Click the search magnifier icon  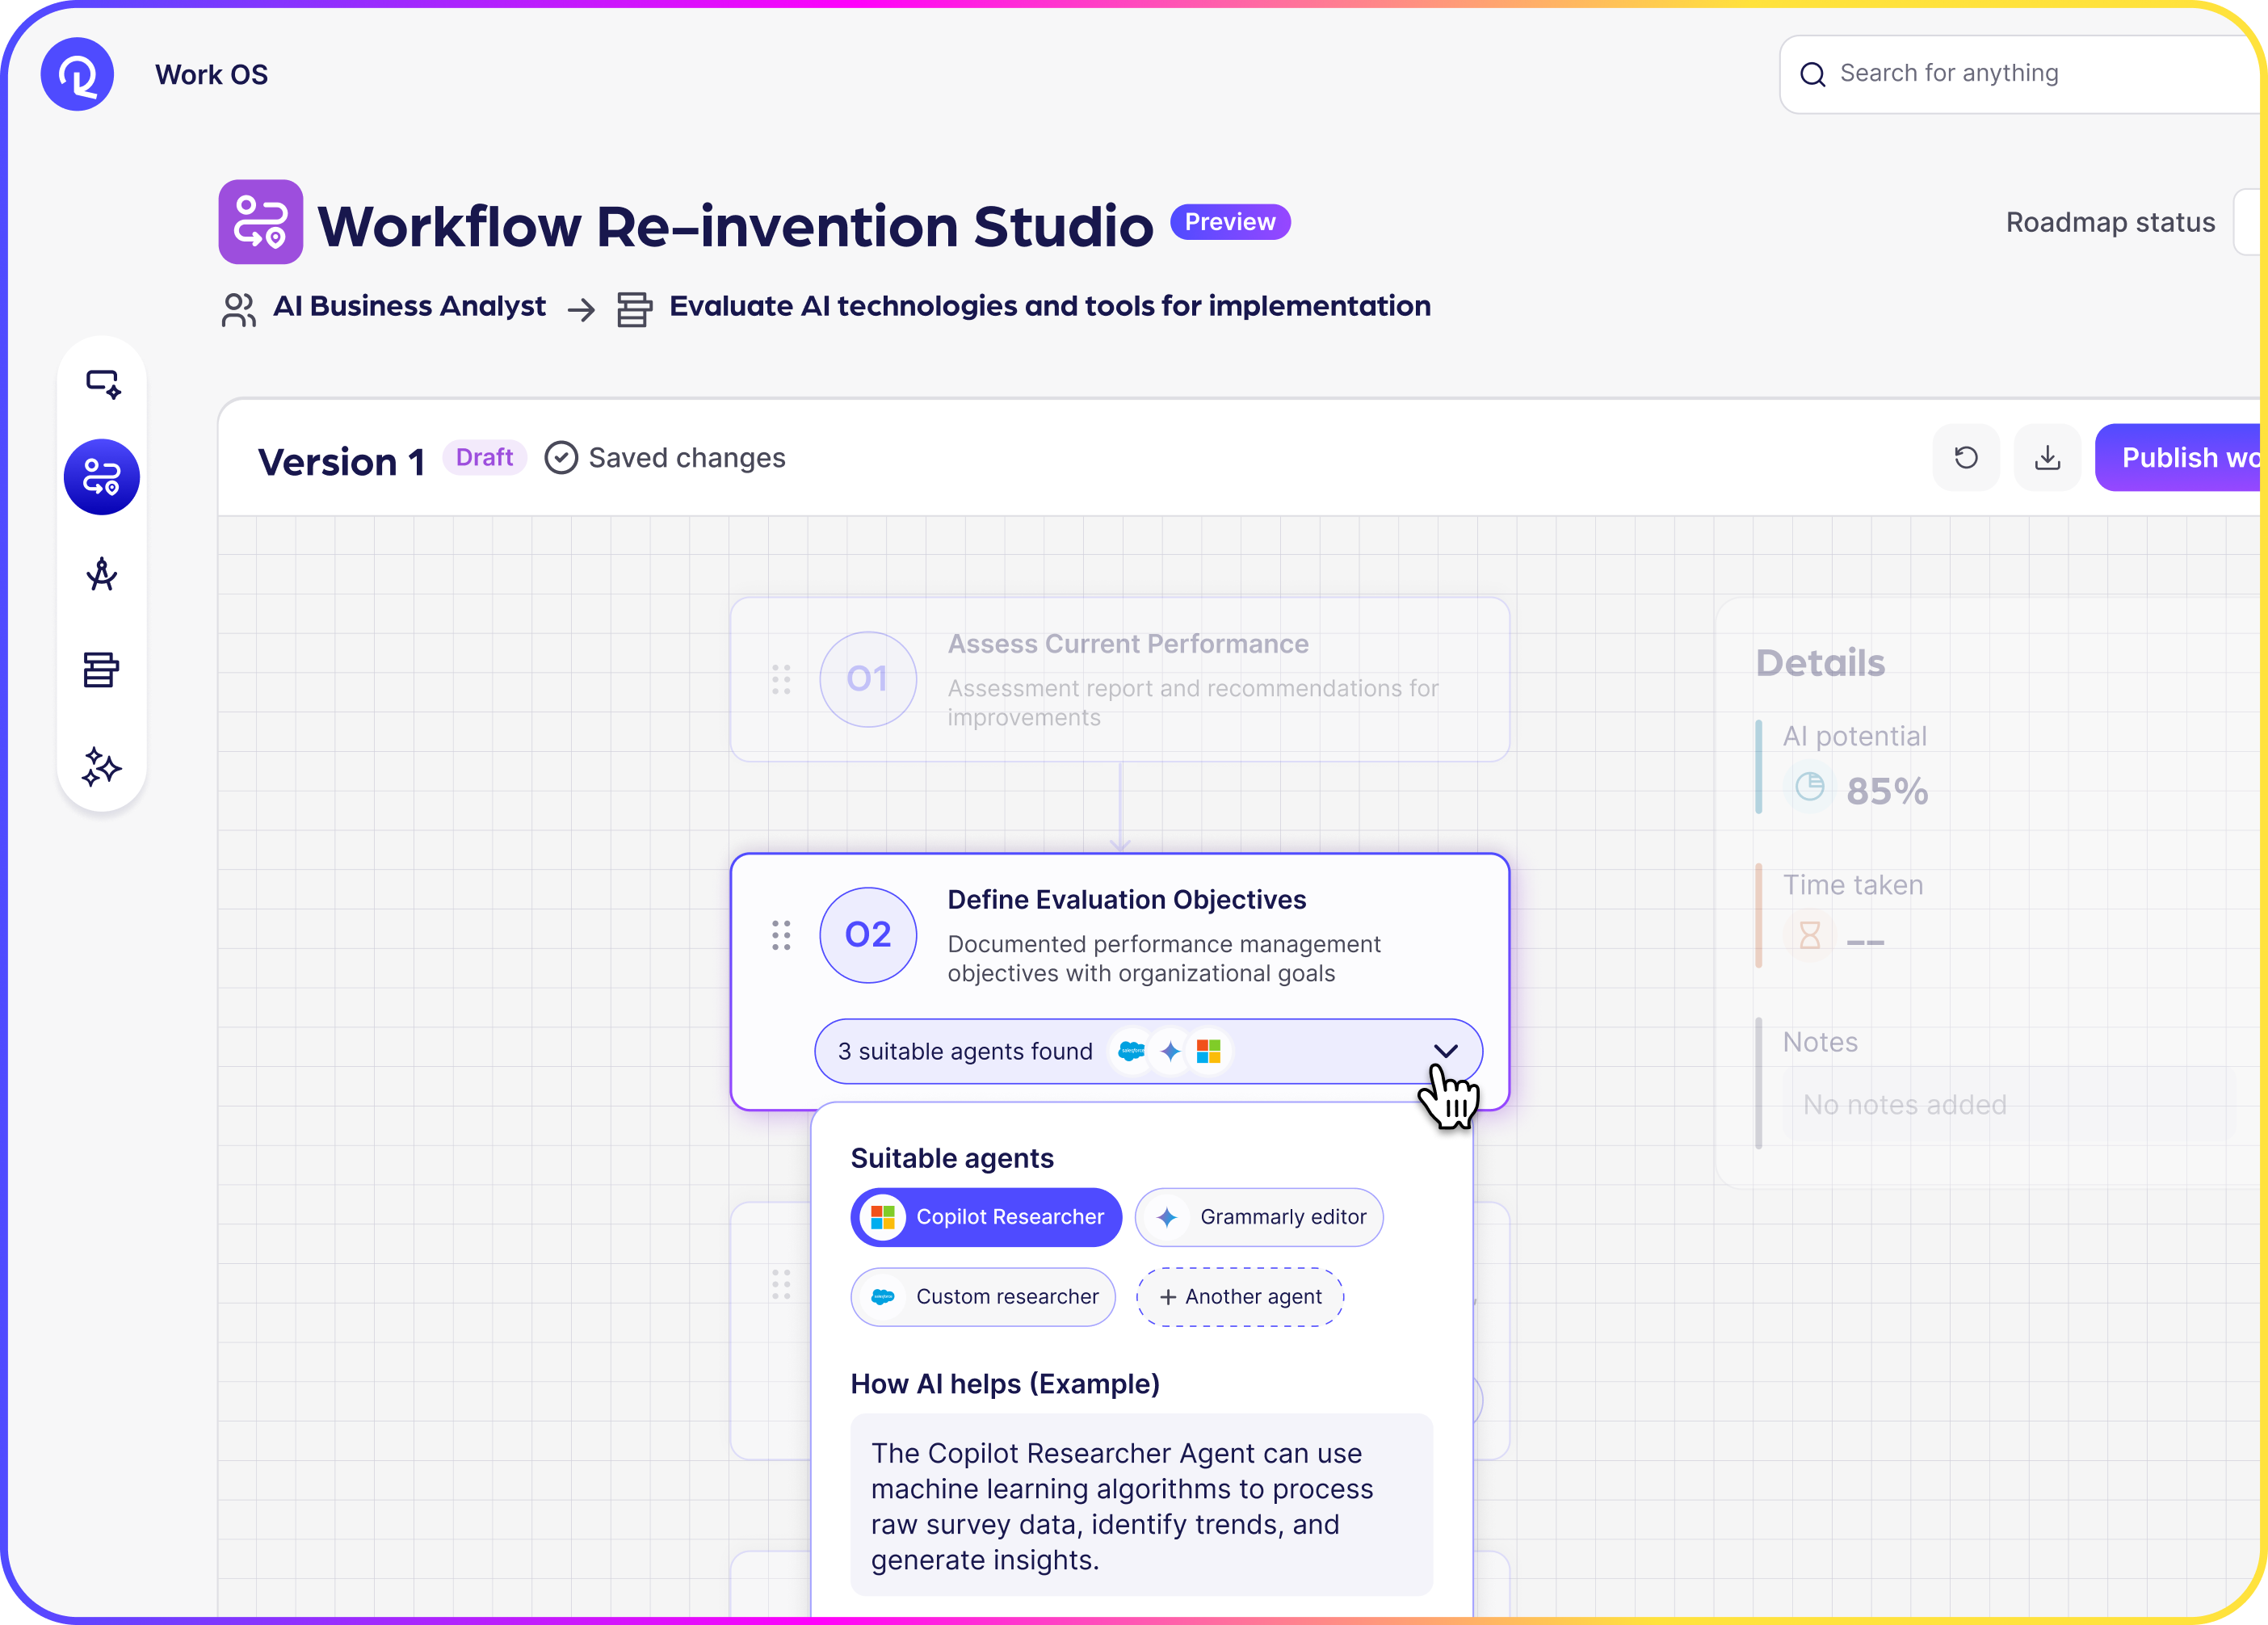1813,74
